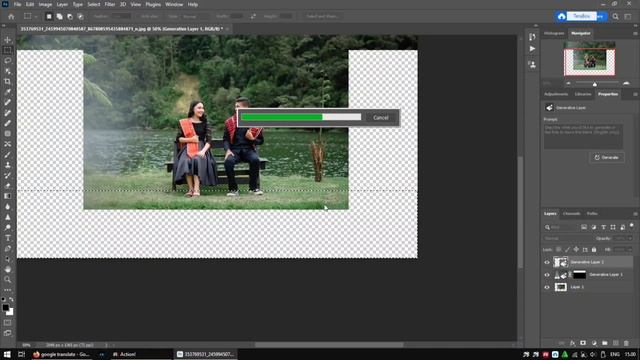
Task: Open the collapsed Actions play icon
Action: pos(532,49)
